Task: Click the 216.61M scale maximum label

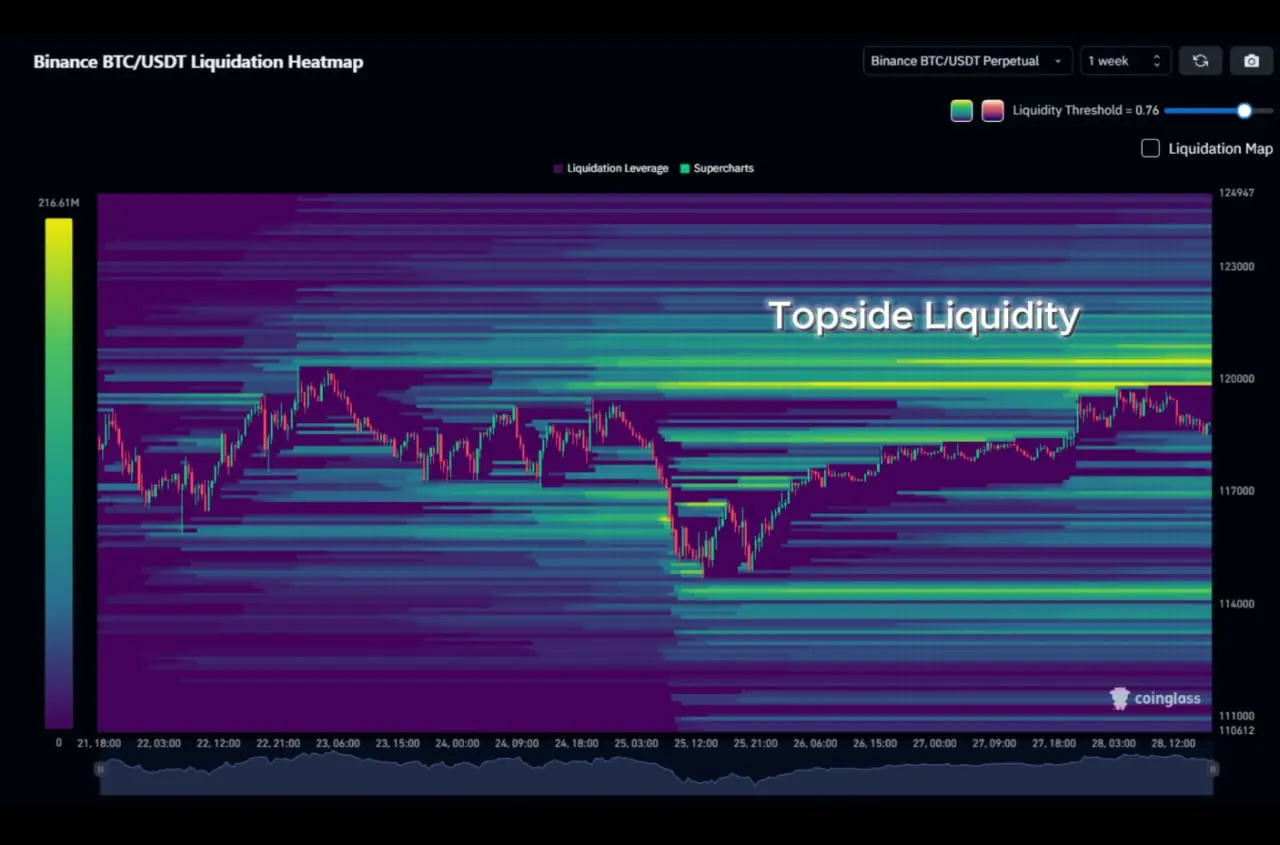Action: tap(59, 203)
